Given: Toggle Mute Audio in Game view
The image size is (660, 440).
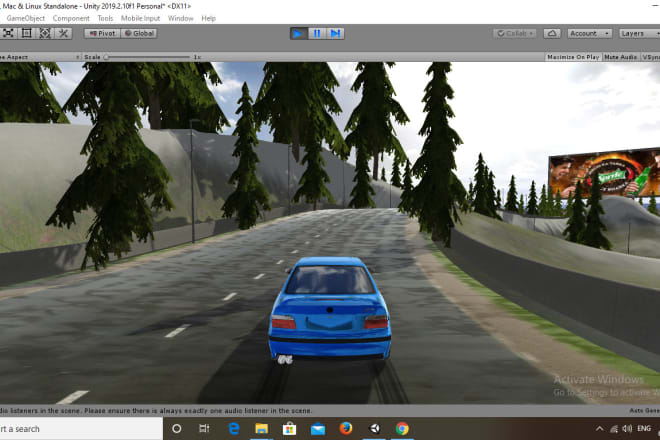Looking at the screenshot, I should pyautogui.click(x=620, y=57).
